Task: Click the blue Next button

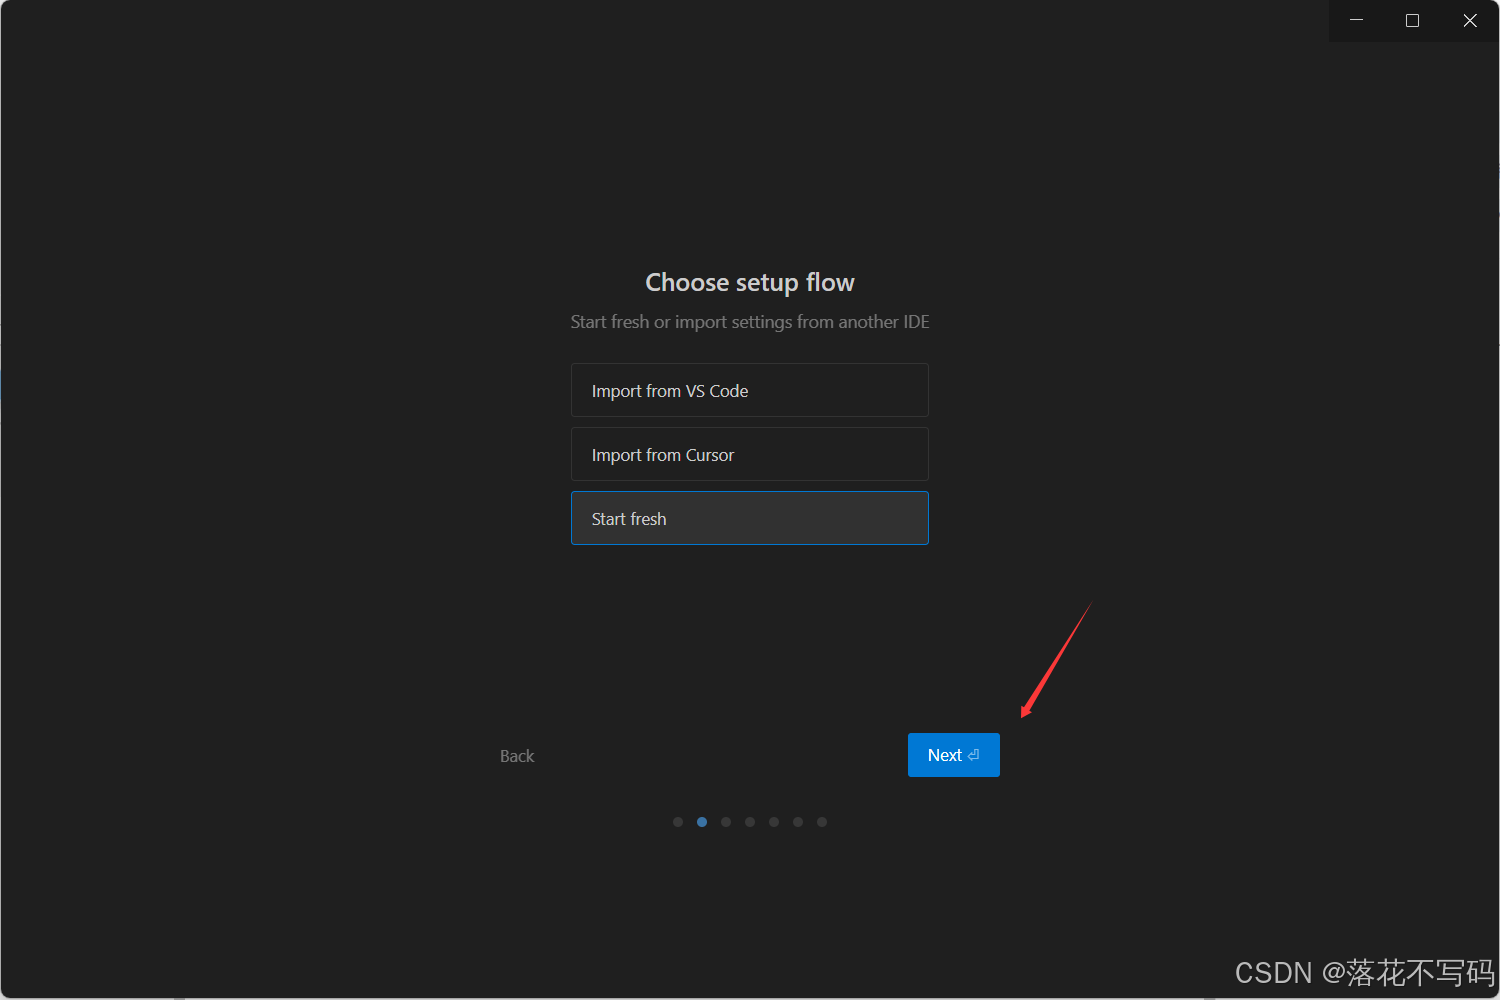Action: [954, 755]
